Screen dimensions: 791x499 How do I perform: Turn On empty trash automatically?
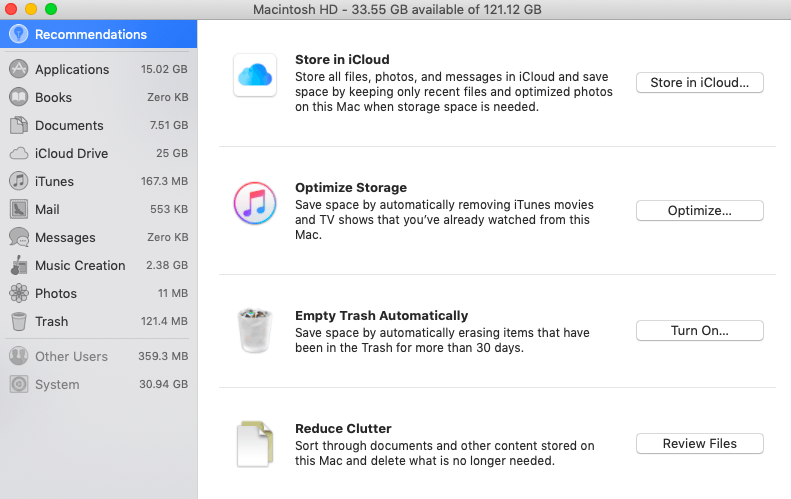(x=700, y=330)
